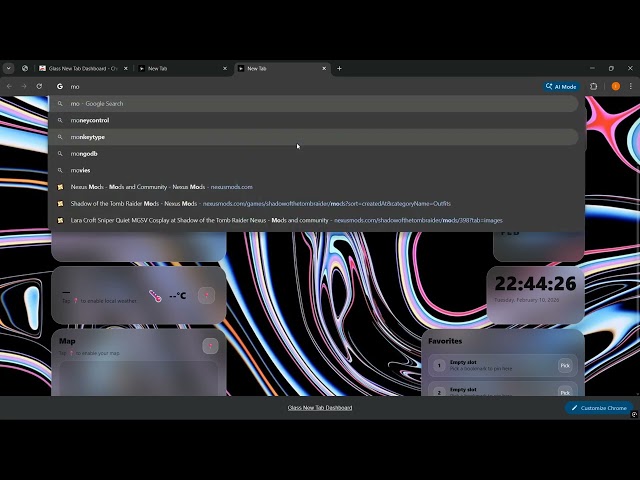640x480 pixels.
Task: Select 'moneycontrol' suggestion
Action: (313, 120)
